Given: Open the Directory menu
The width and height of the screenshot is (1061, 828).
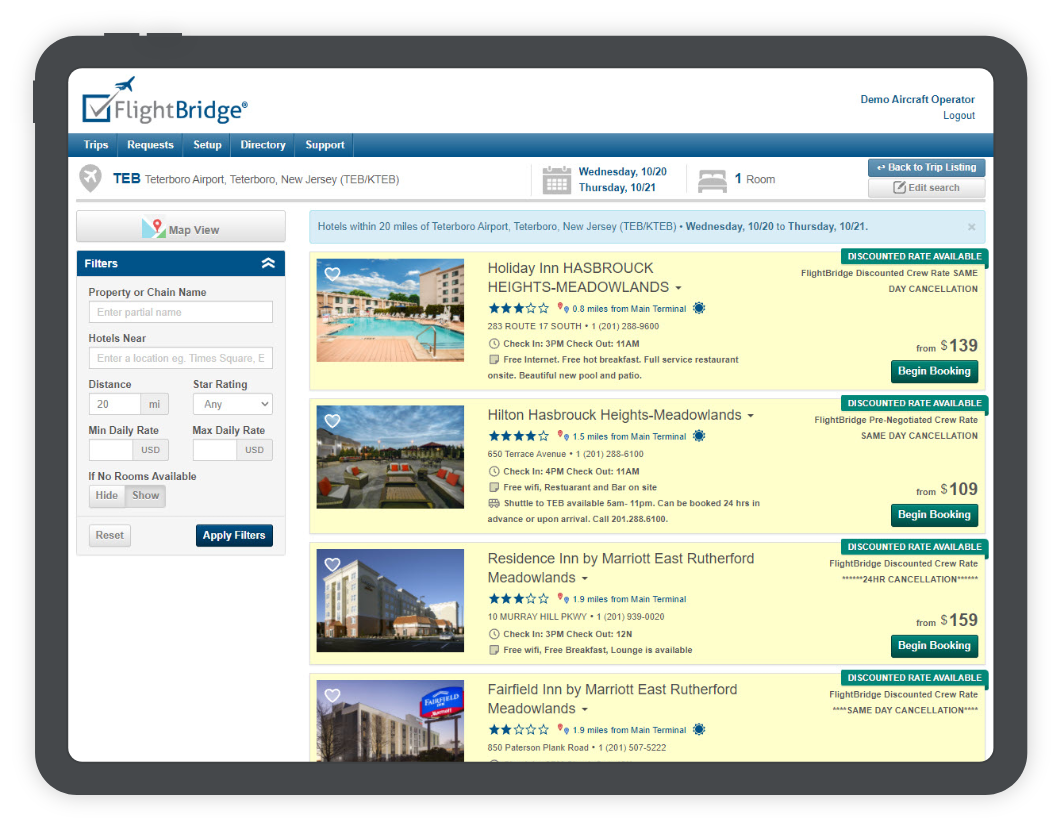Looking at the screenshot, I should pyautogui.click(x=263, y=145).
